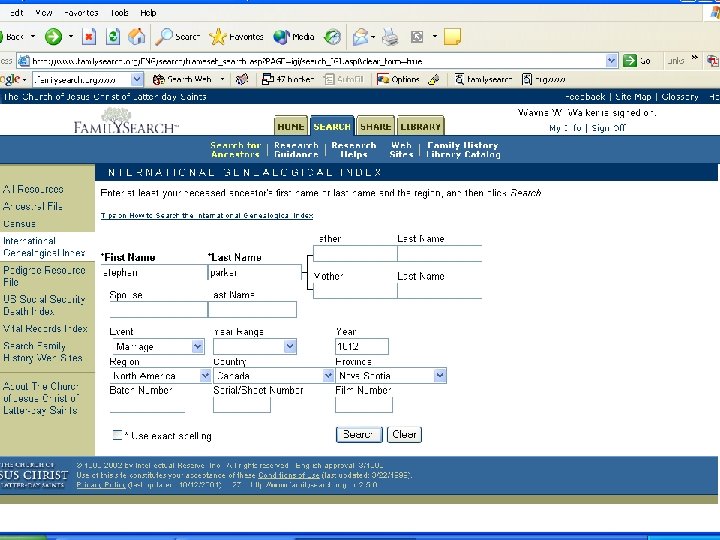Open Conditions of Use footer link
Screen dimensions: 720x540
tap(288, 475)
